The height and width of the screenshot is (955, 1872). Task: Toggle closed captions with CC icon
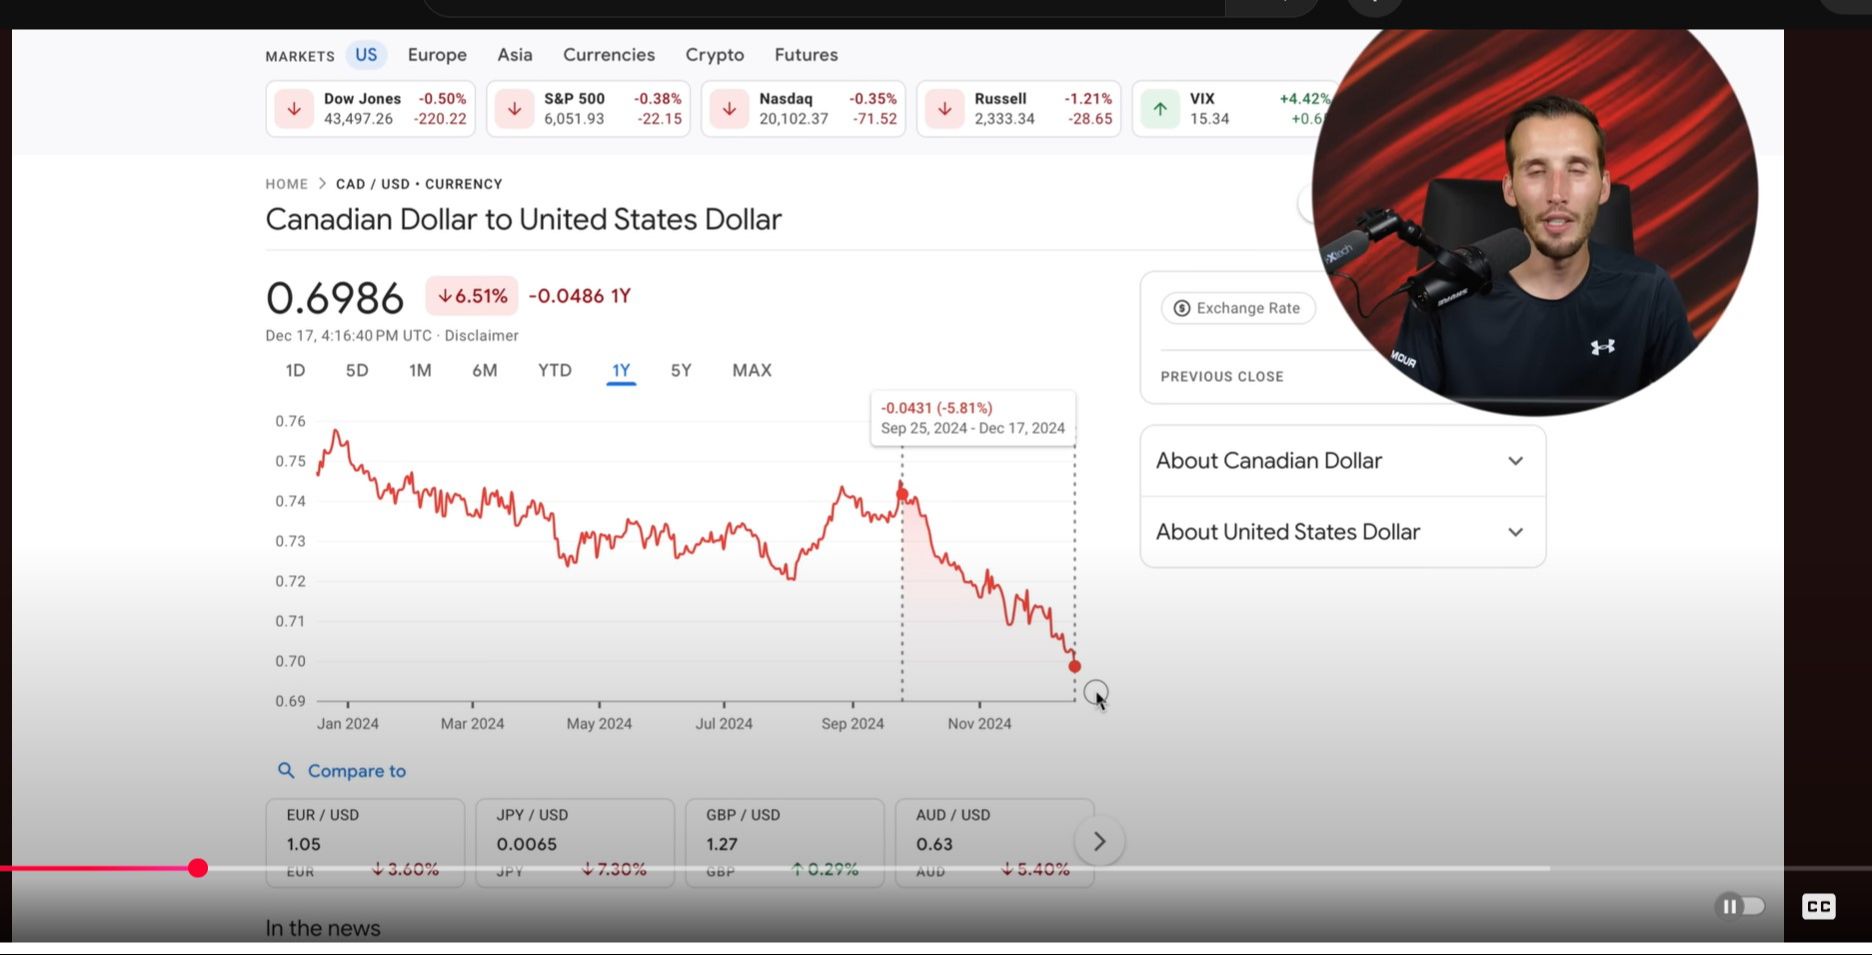[x=1818, y=906]
